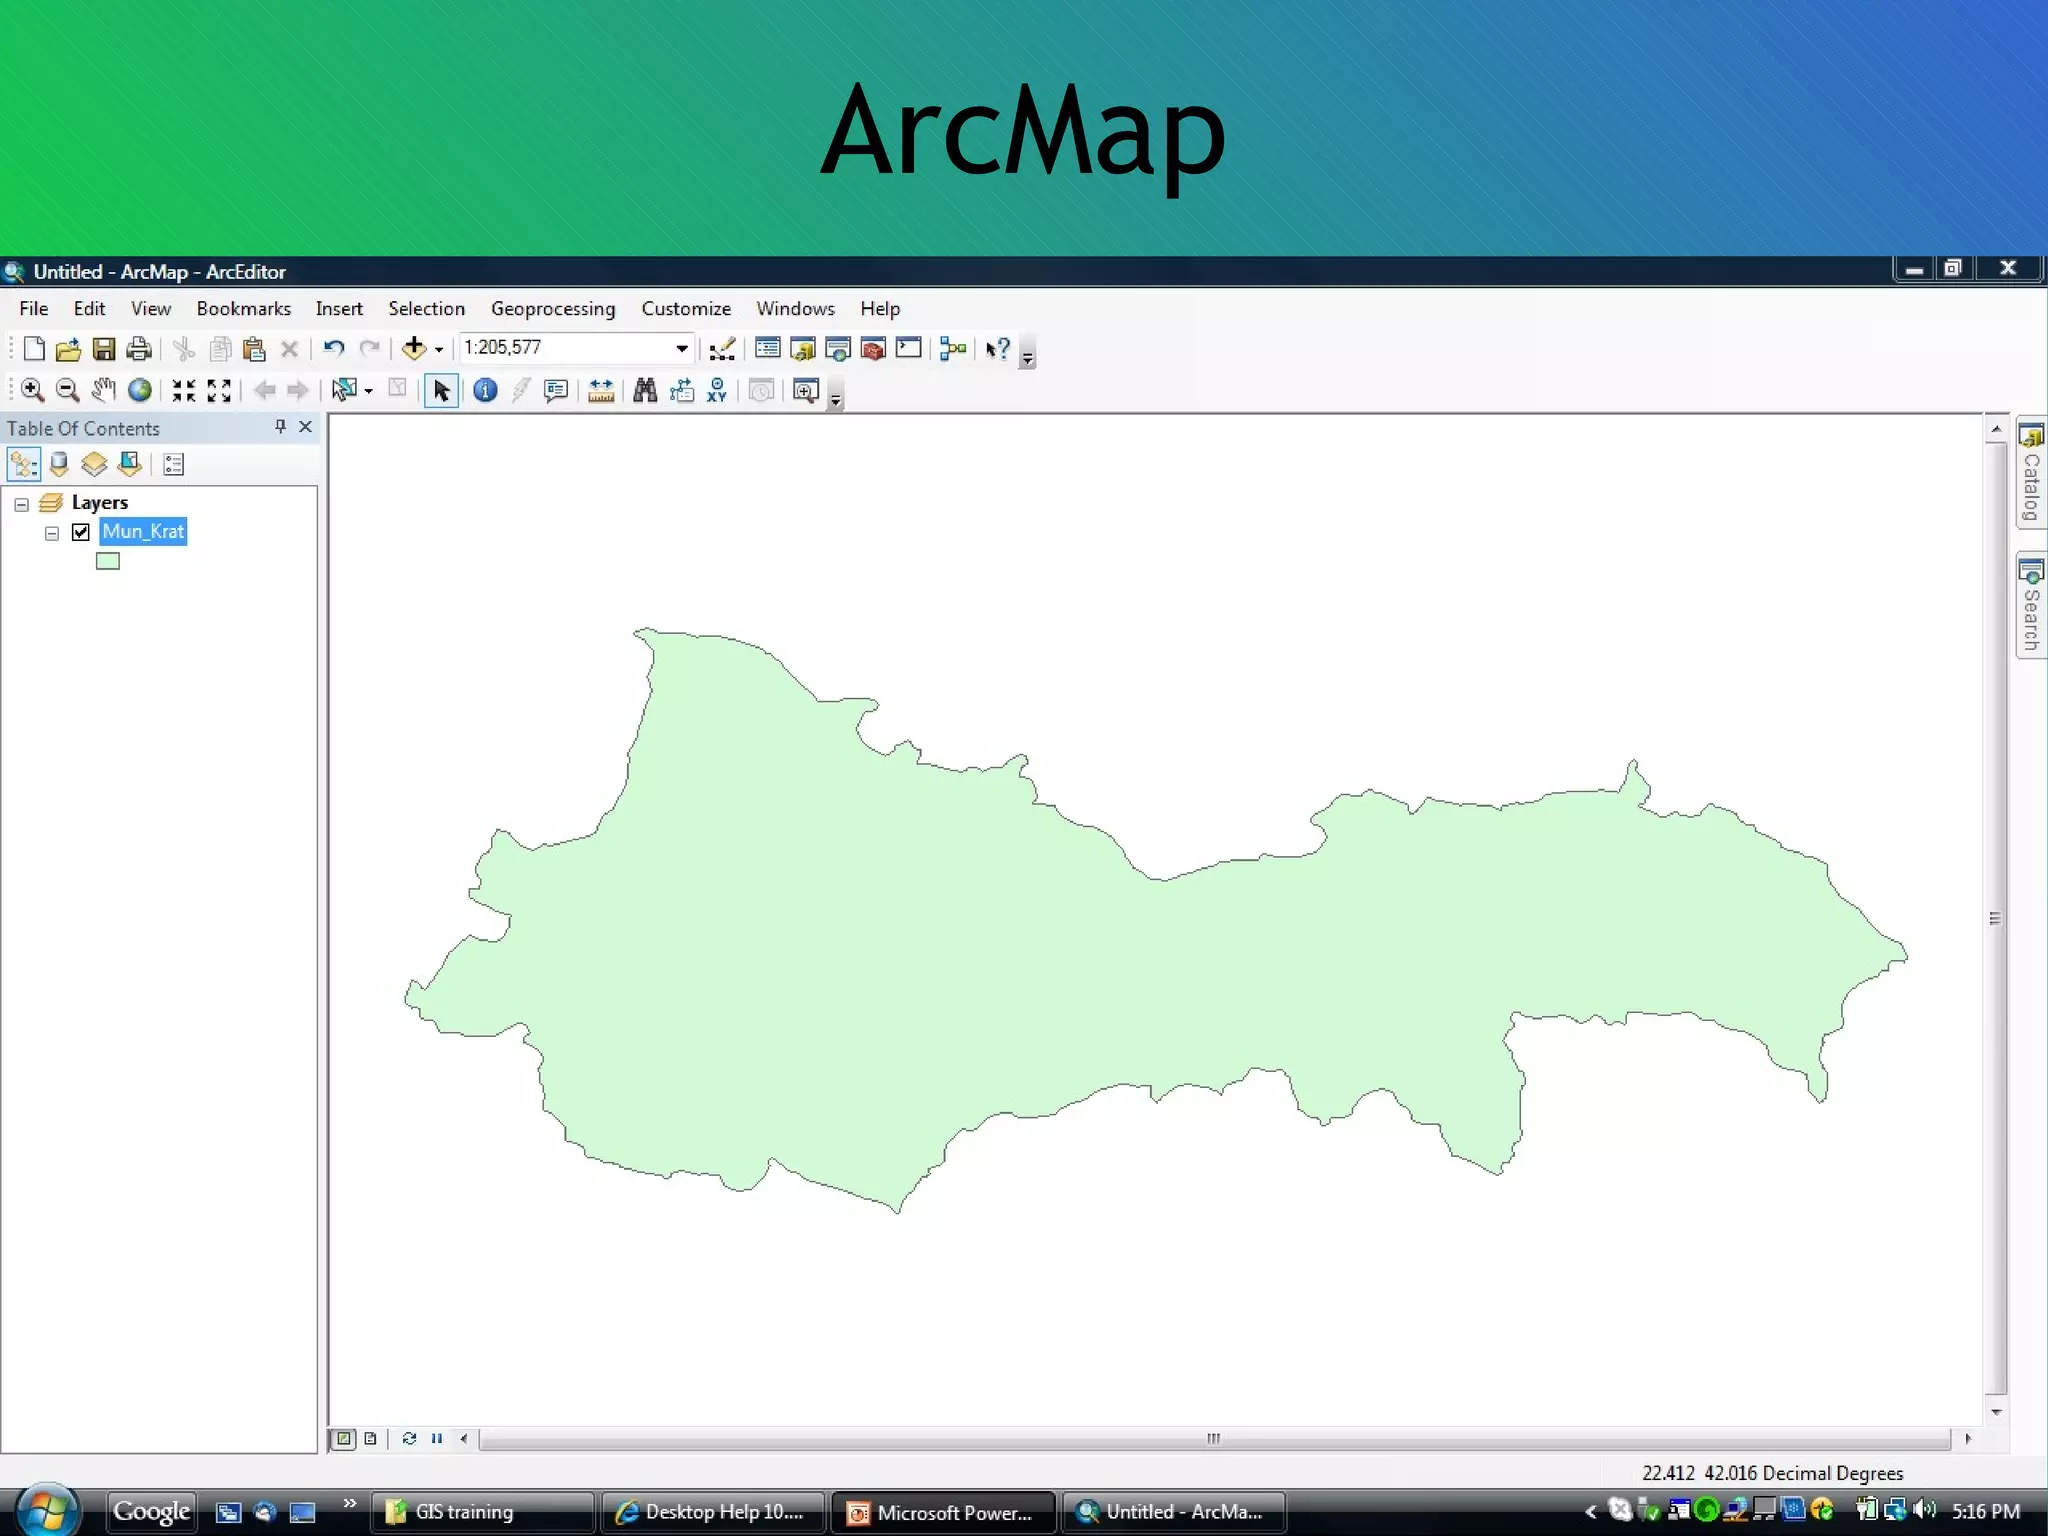Click the Pause Drawing button
This screenshot has width=2048, height=1536.
point(437,1438)
